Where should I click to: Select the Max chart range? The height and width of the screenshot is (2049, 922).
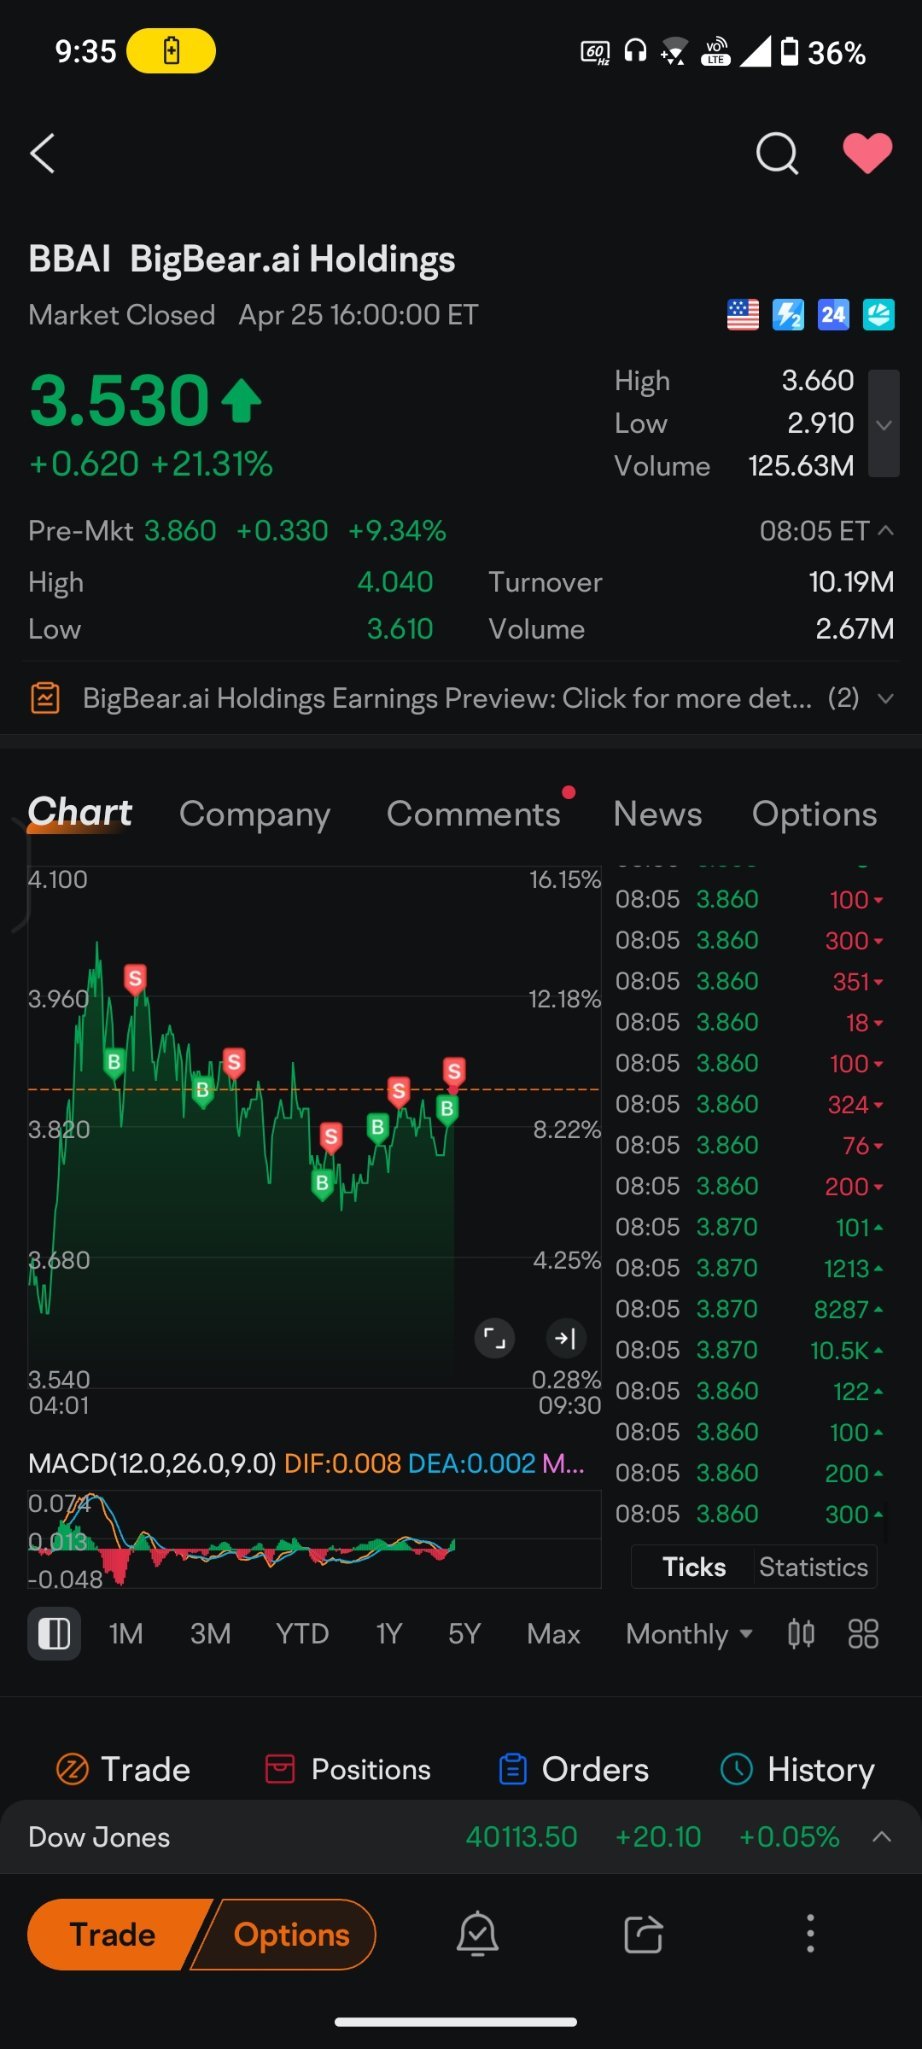coord(554,1634)
